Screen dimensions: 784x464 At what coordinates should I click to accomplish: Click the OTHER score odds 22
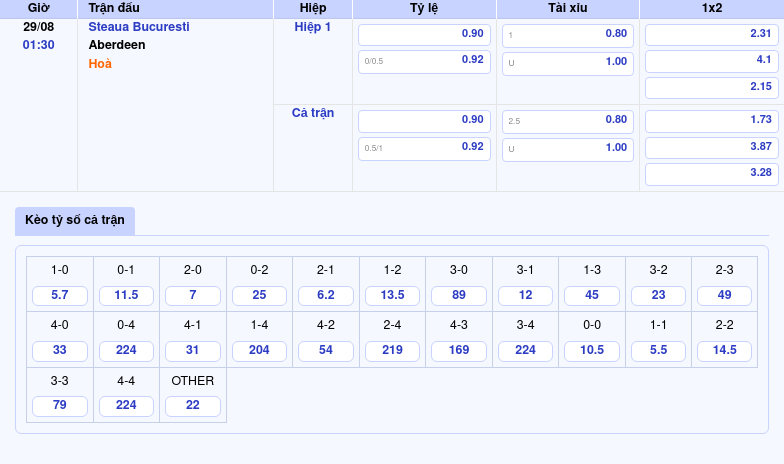[193, 406]
